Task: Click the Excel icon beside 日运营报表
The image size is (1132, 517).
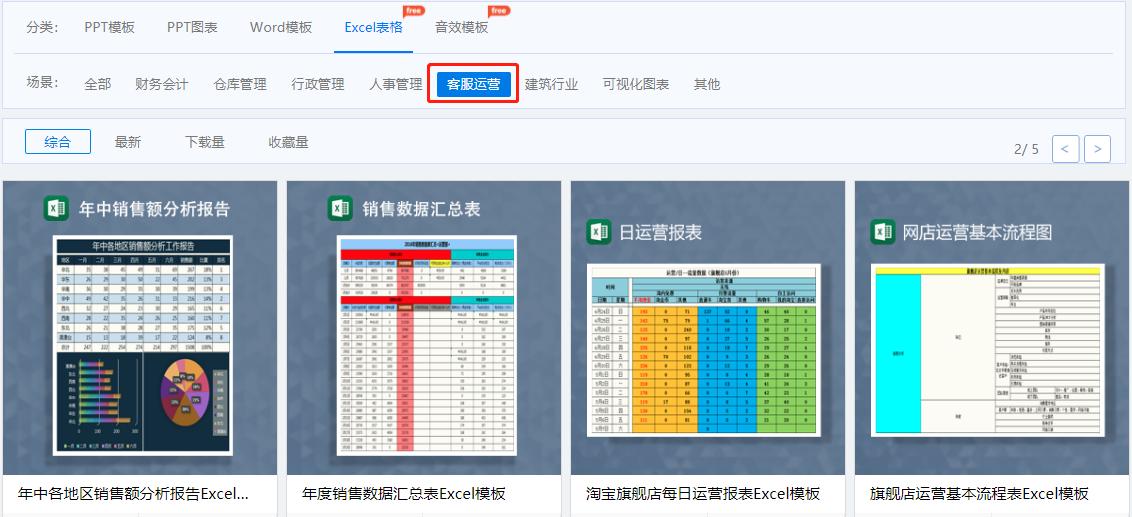Action: pyautogui.click(x=598, y=231)
